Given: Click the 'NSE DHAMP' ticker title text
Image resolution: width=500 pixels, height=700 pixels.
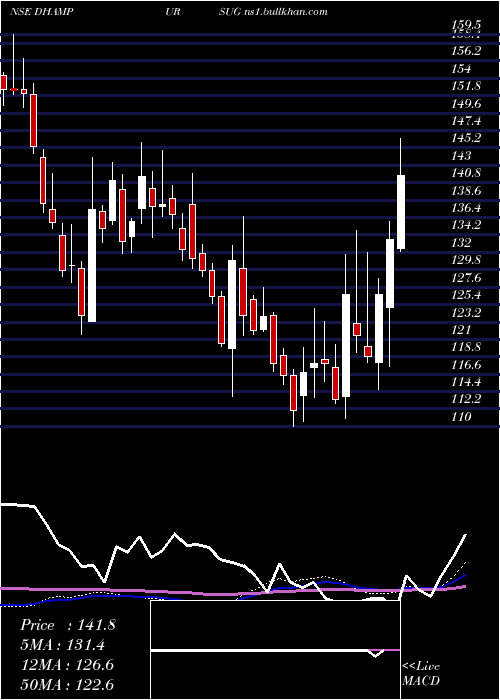Looking at the screenshot, I should (42, 12).
